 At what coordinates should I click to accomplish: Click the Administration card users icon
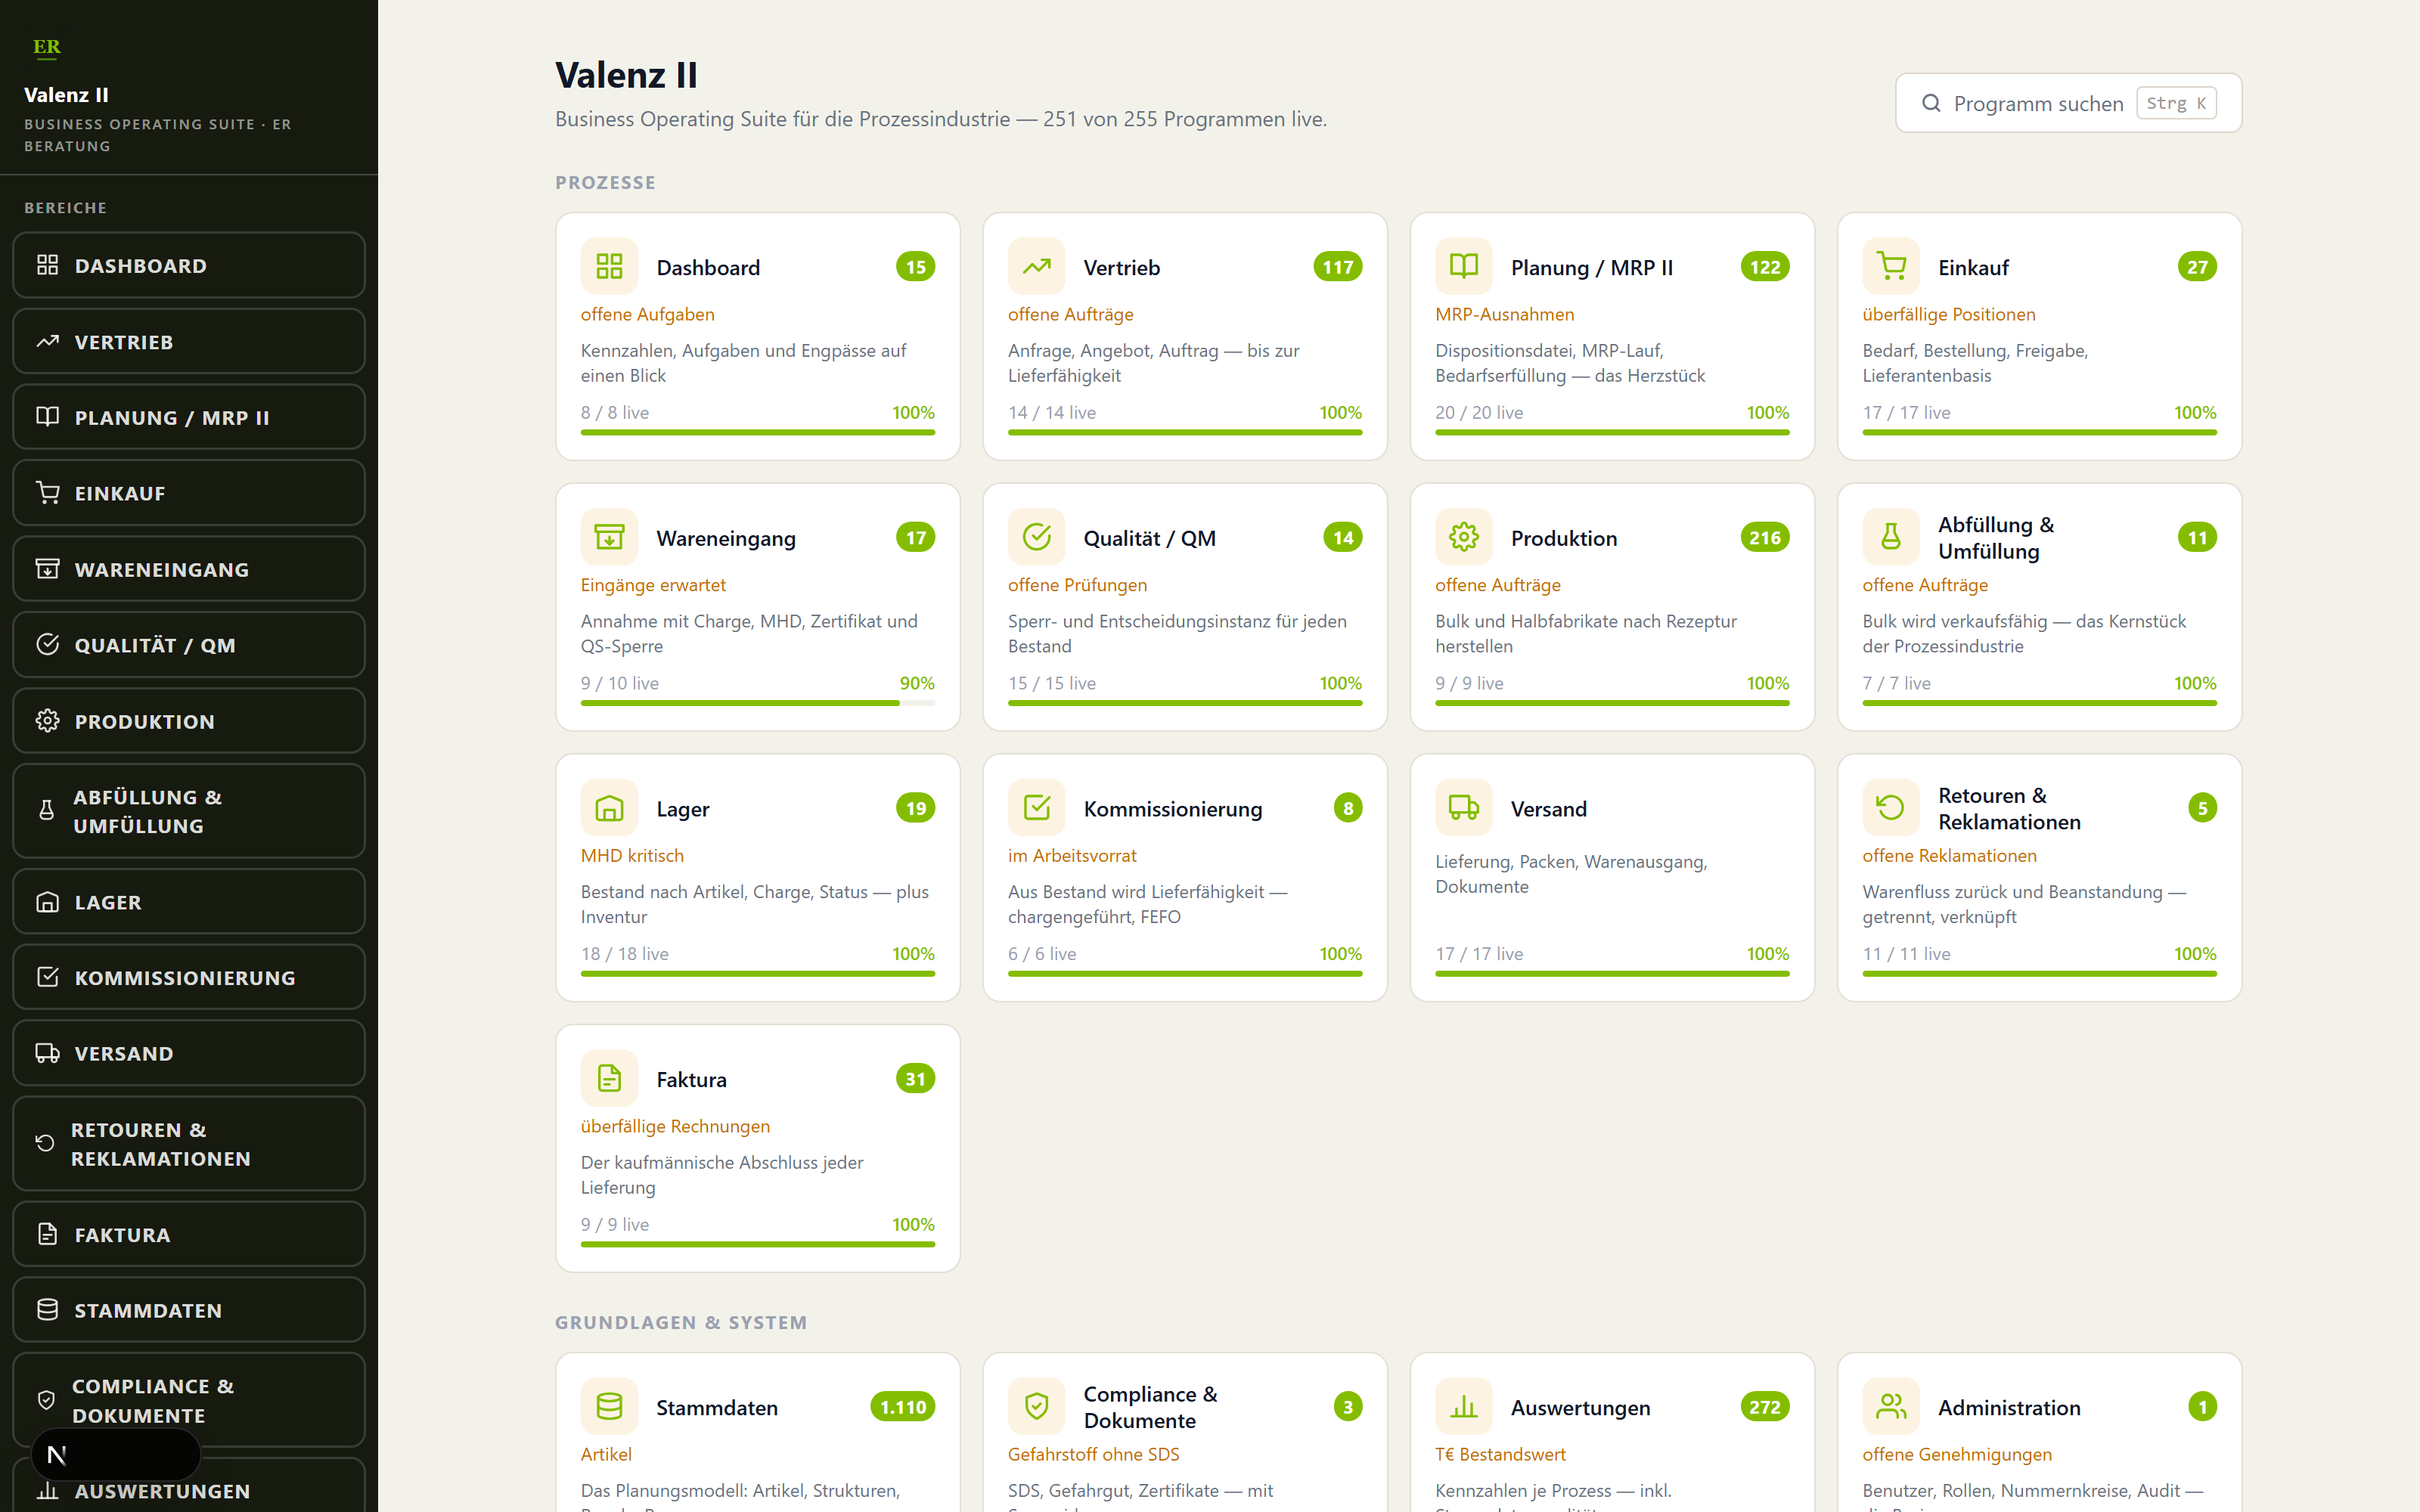click(1890, 1407)
